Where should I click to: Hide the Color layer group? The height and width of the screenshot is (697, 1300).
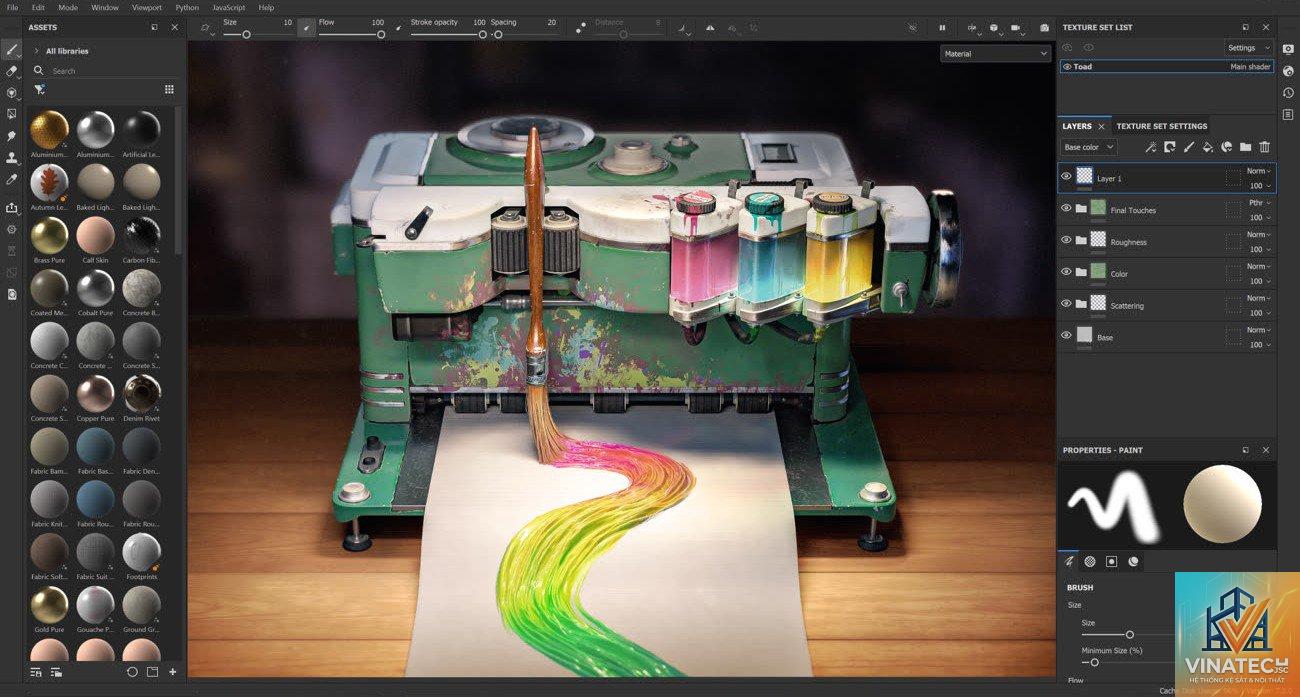coord(1066,272)
